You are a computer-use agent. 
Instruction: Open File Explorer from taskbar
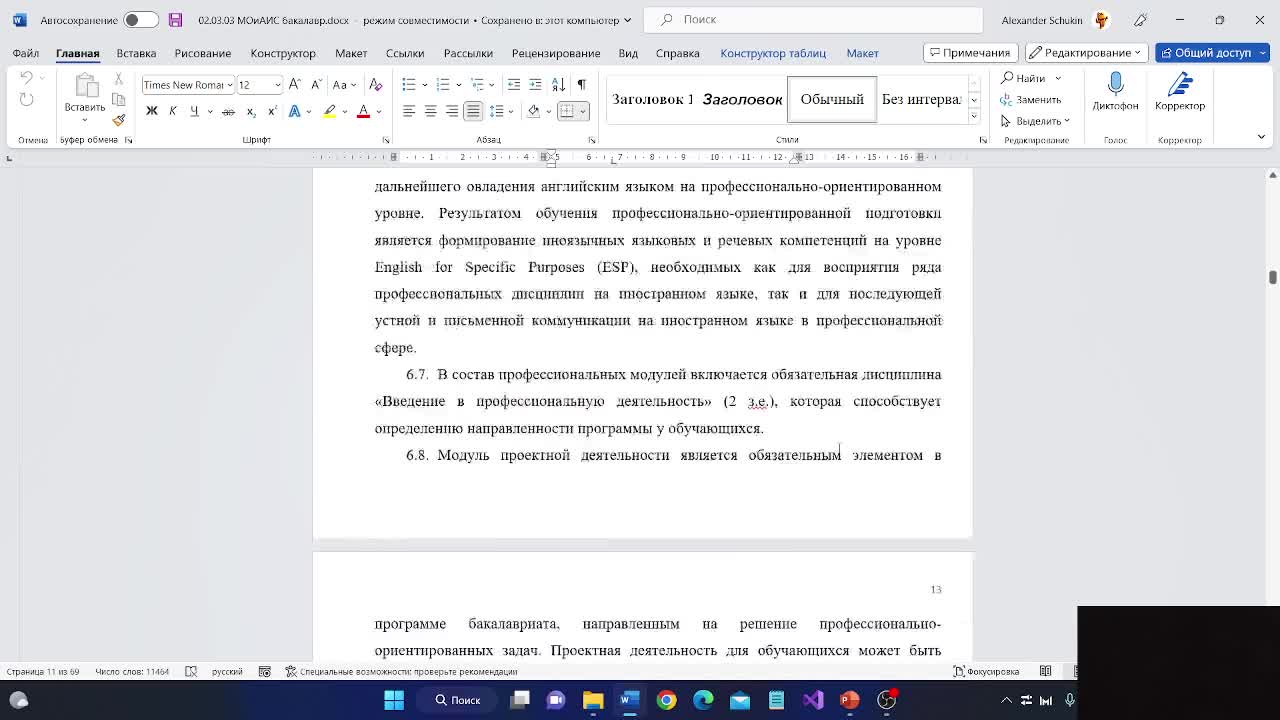point(593,700)
